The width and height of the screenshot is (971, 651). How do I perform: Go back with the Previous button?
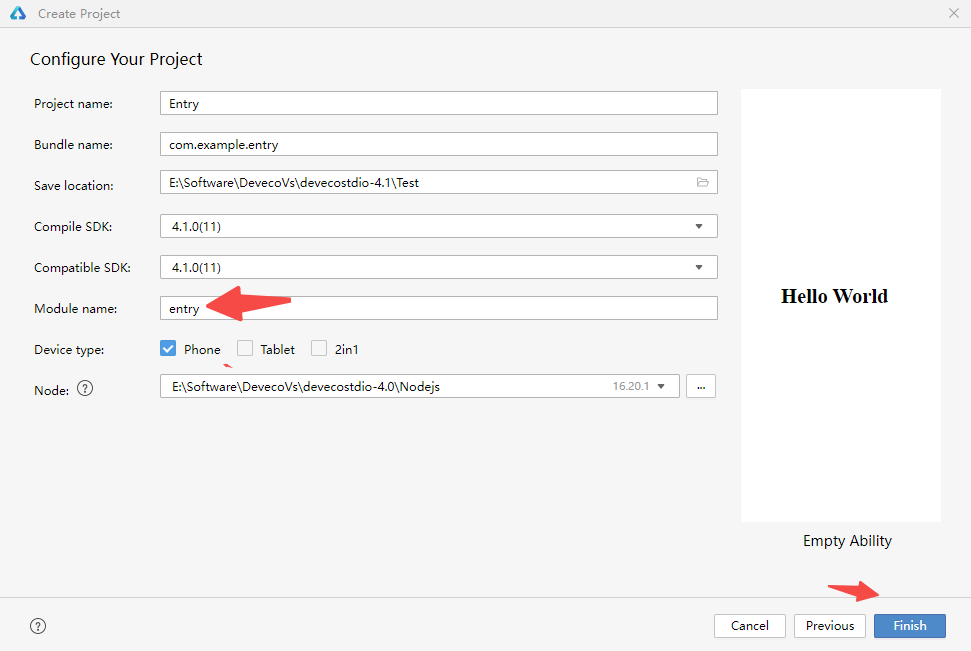(829, 626)
